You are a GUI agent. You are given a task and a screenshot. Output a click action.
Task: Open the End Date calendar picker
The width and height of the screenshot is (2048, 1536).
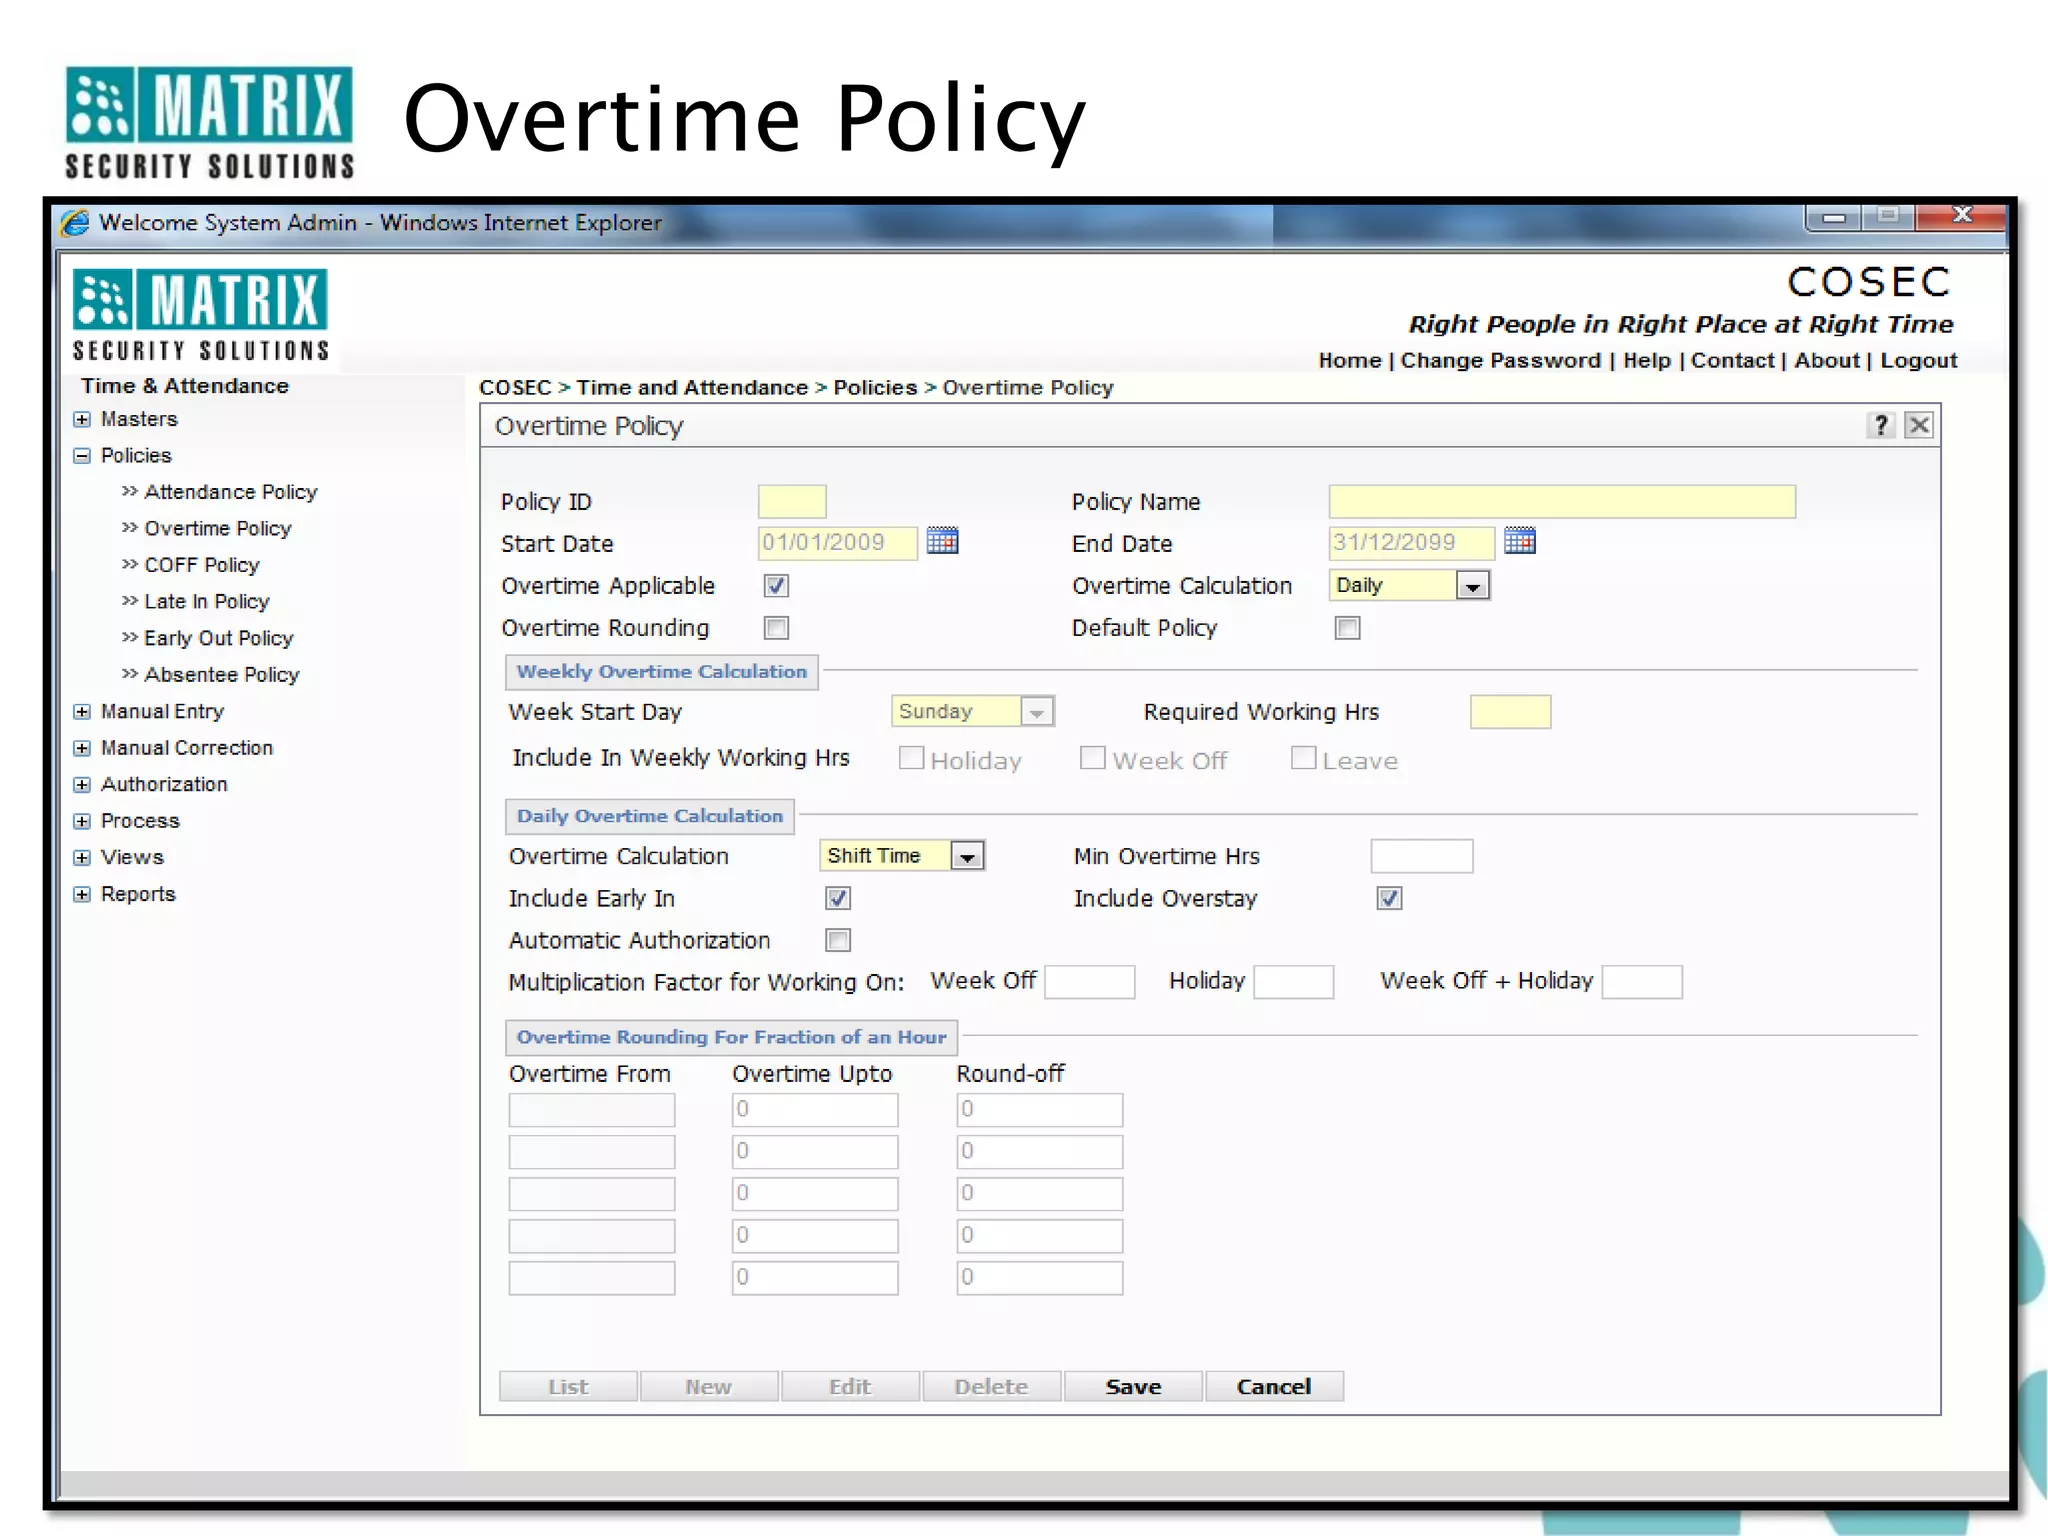coord(1519,541)
